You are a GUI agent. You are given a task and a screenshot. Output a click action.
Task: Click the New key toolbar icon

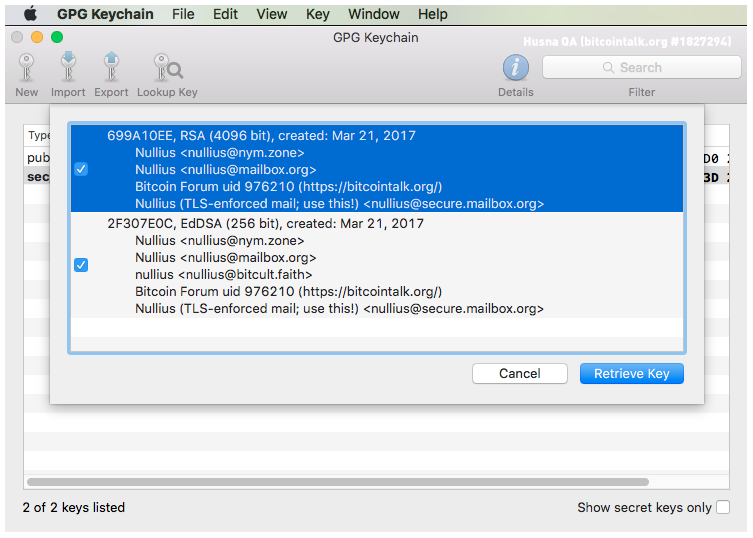tap(26, 68)
